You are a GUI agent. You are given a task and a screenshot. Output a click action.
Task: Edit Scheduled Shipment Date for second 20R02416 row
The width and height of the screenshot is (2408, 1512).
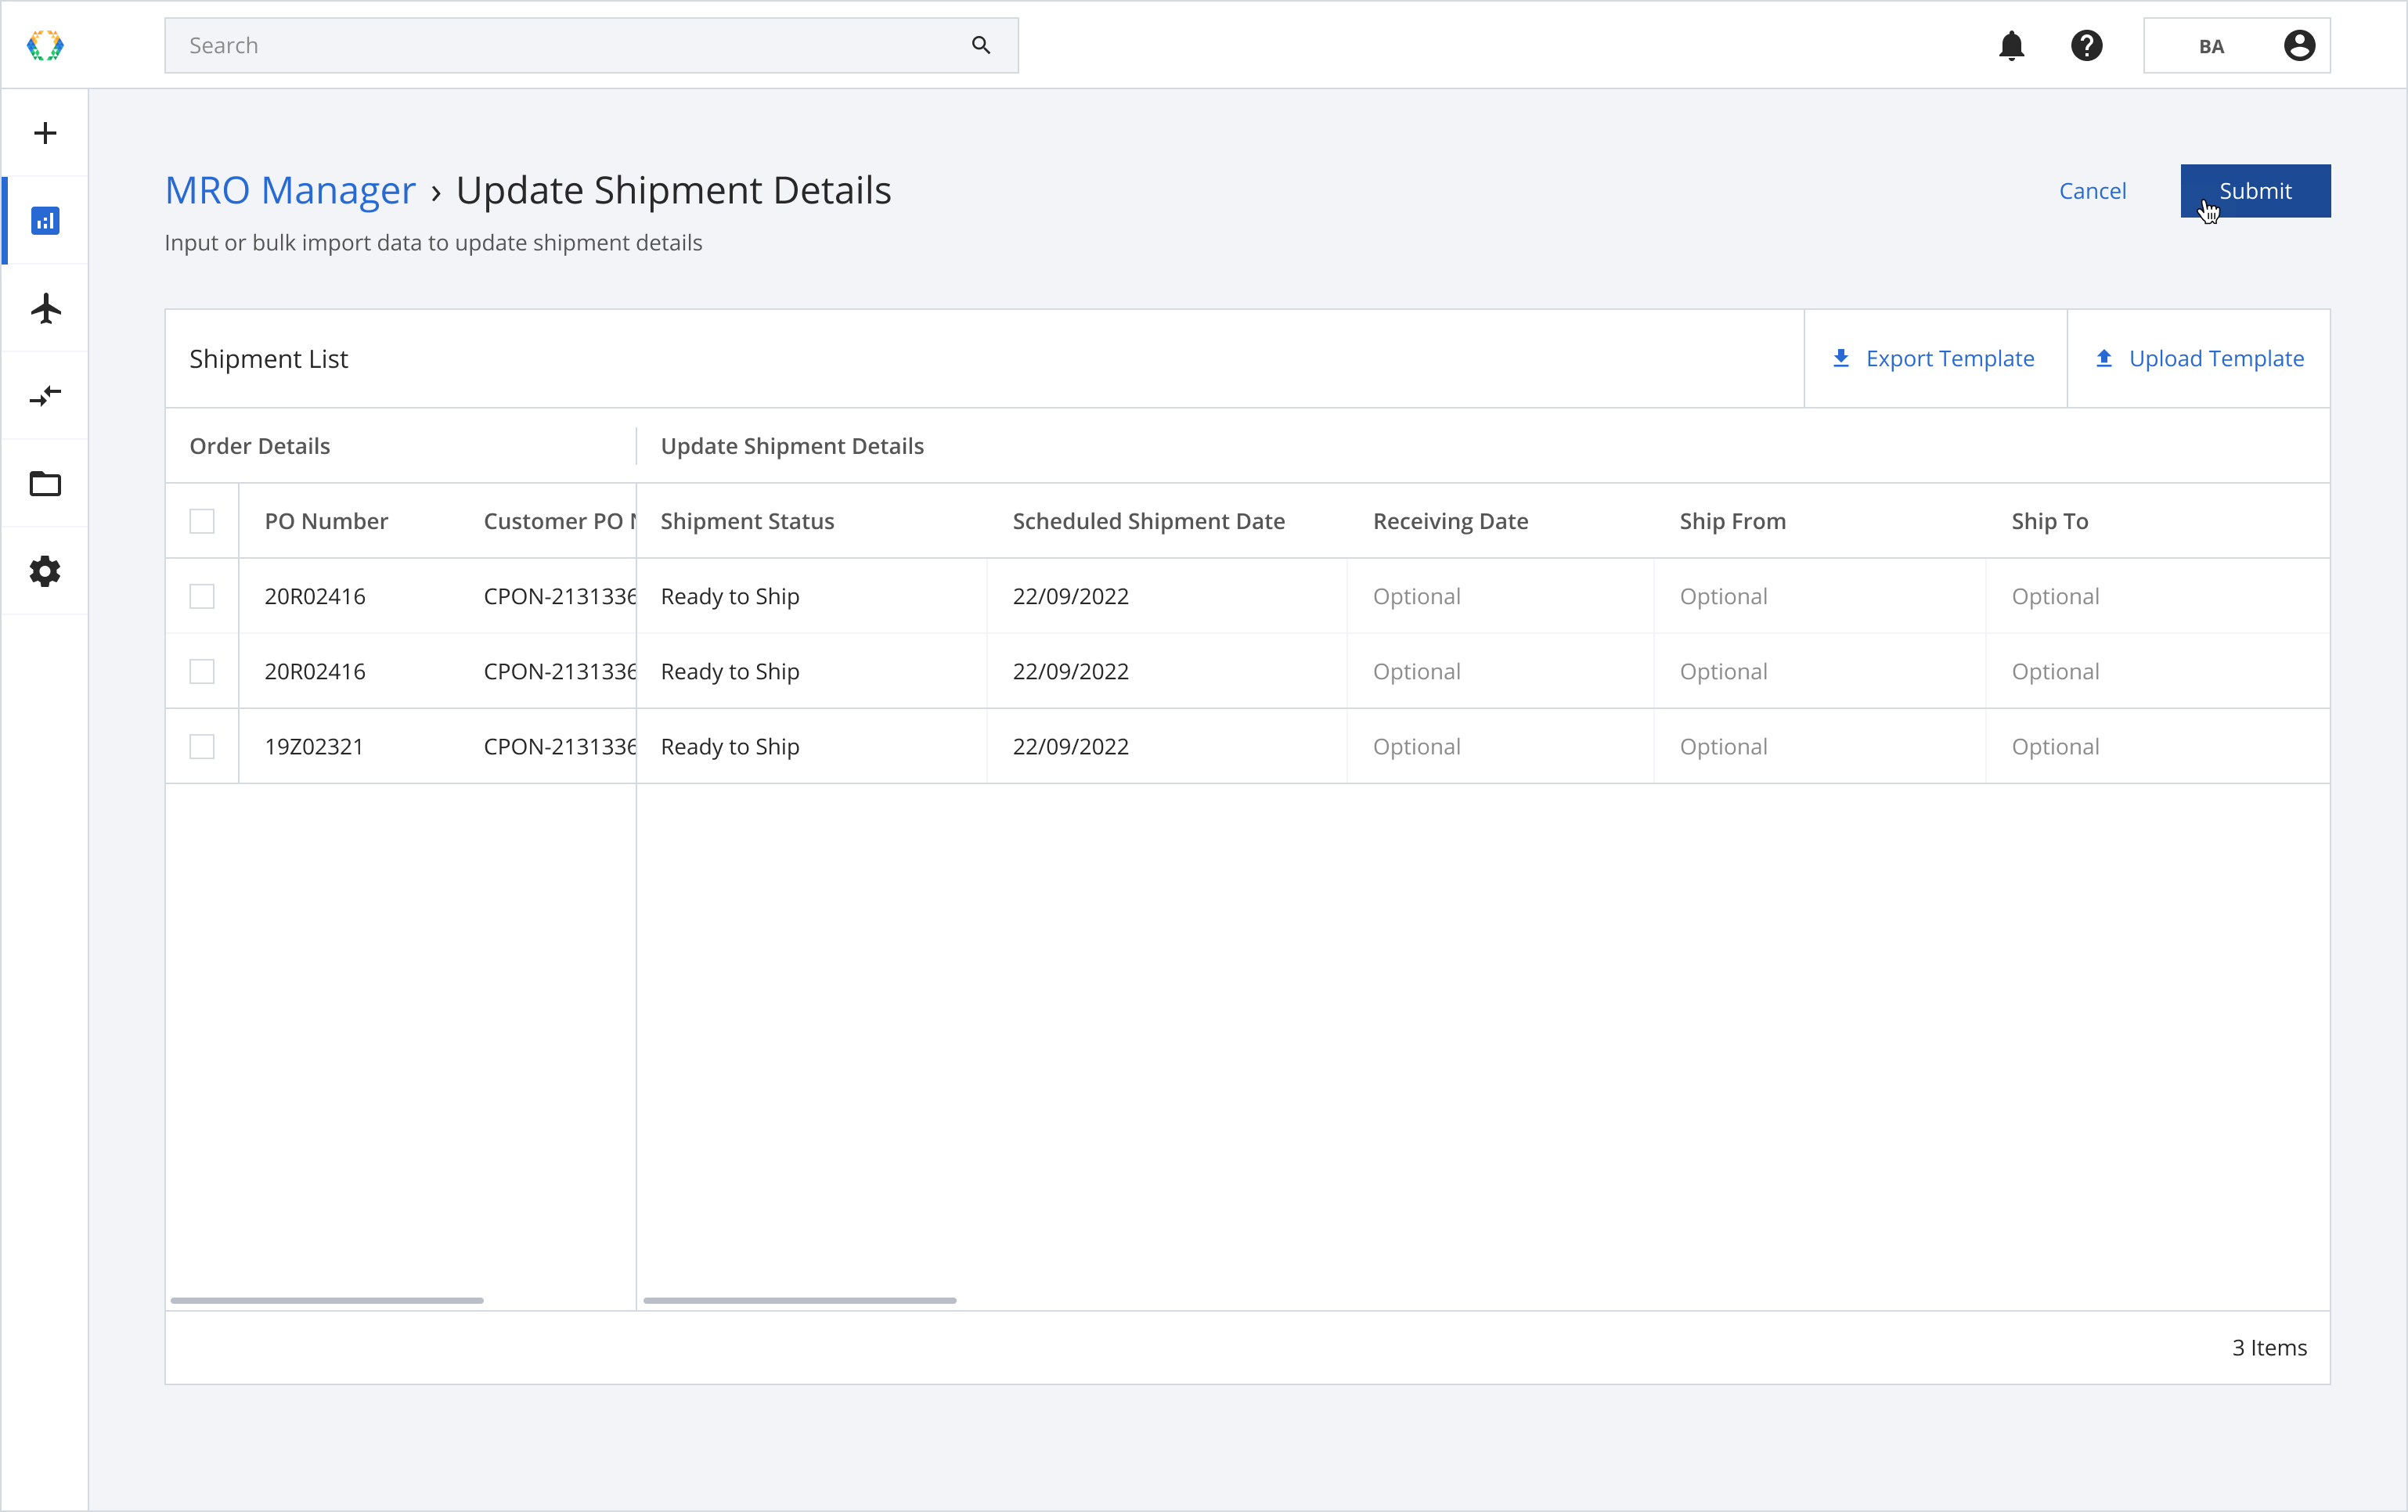click(1167, 671)
